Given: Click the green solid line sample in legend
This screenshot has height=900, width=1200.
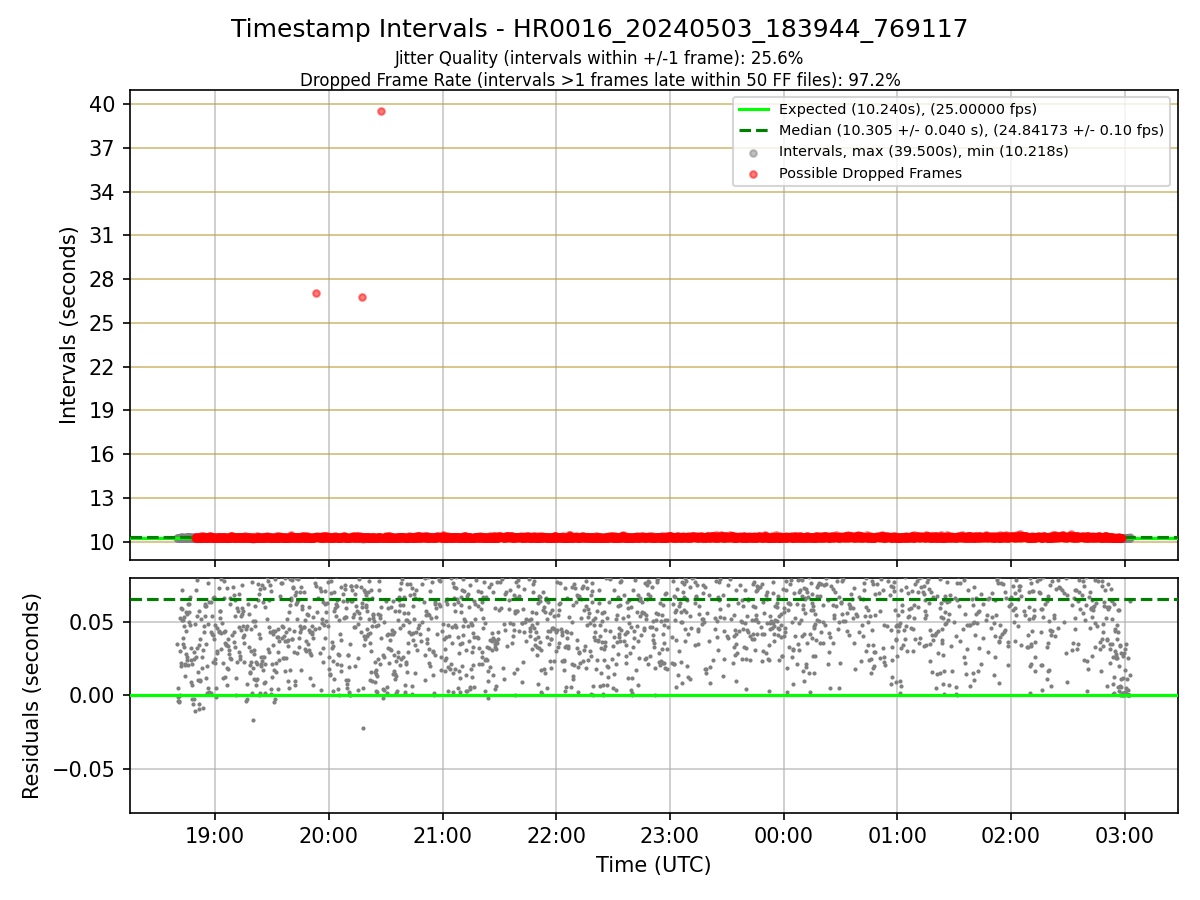Looking at the screenshot, I should coord(754,110).
